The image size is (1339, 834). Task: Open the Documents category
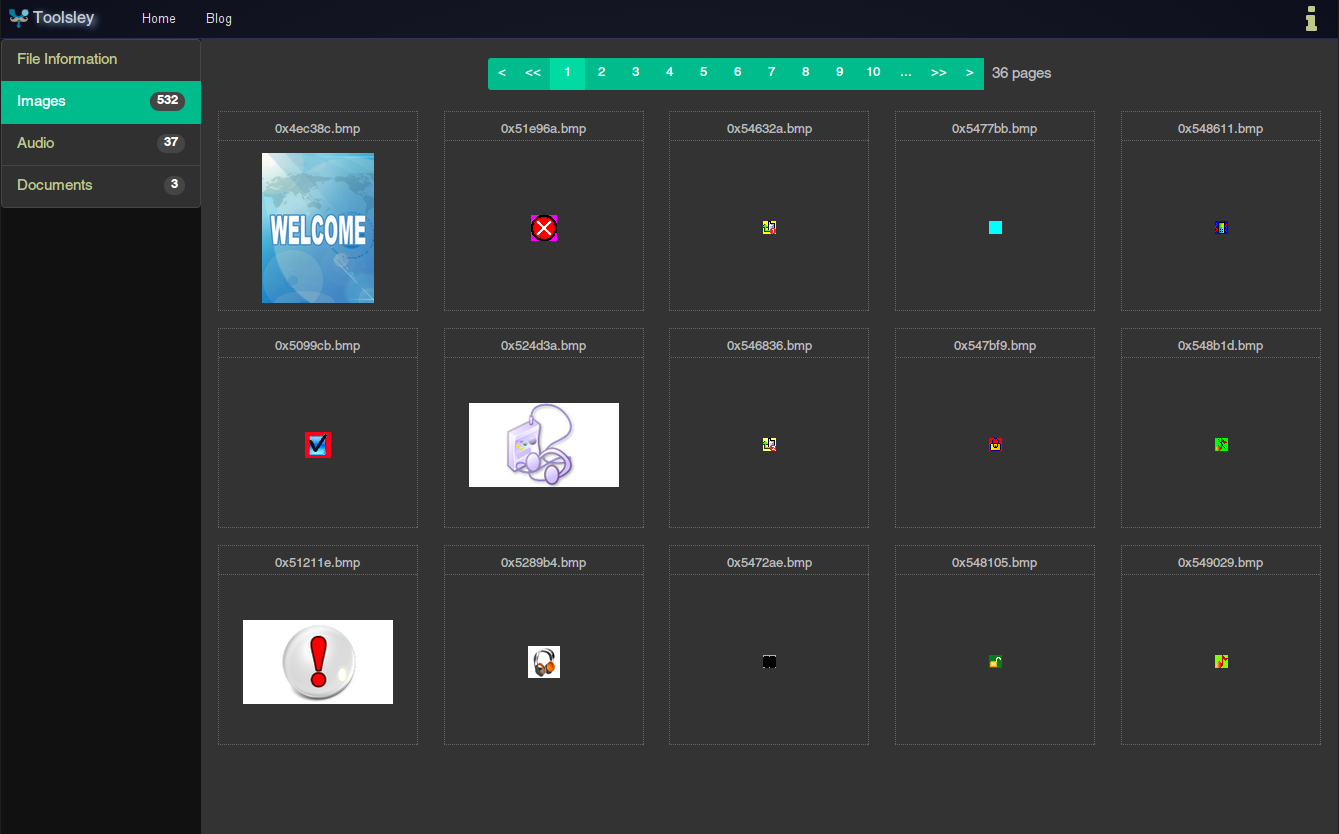tap(101, 186)
